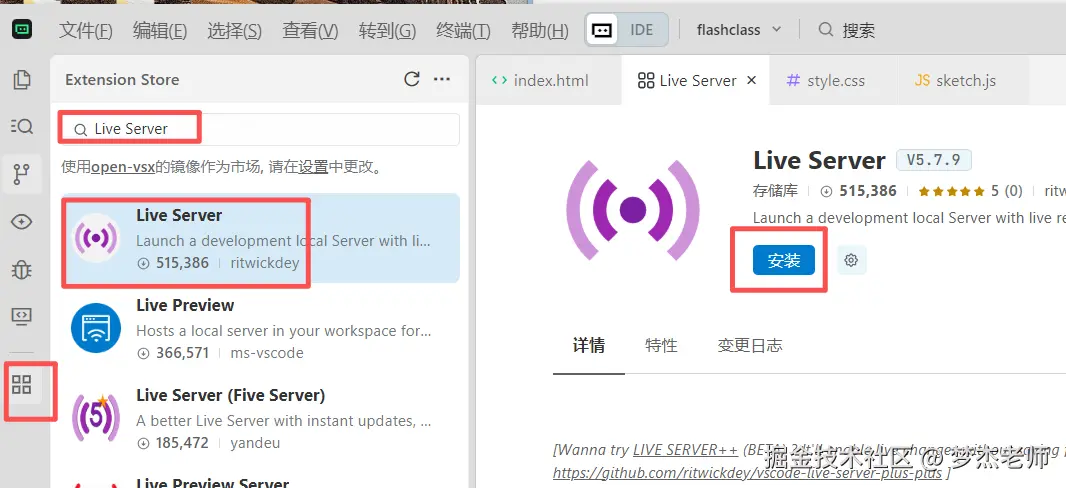Open the Extensions grid icon
Screen dimensions: 1066x488
coord(22,385)
